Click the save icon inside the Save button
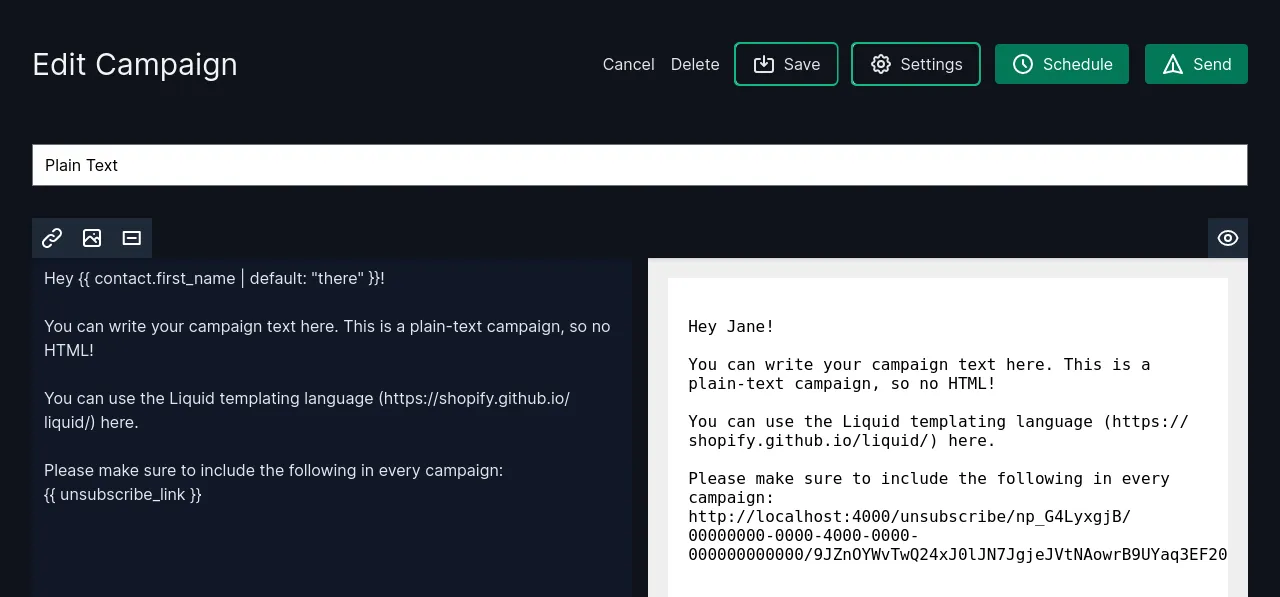The height and width of the screenshot is (597, 1280). tap(764, 64)
